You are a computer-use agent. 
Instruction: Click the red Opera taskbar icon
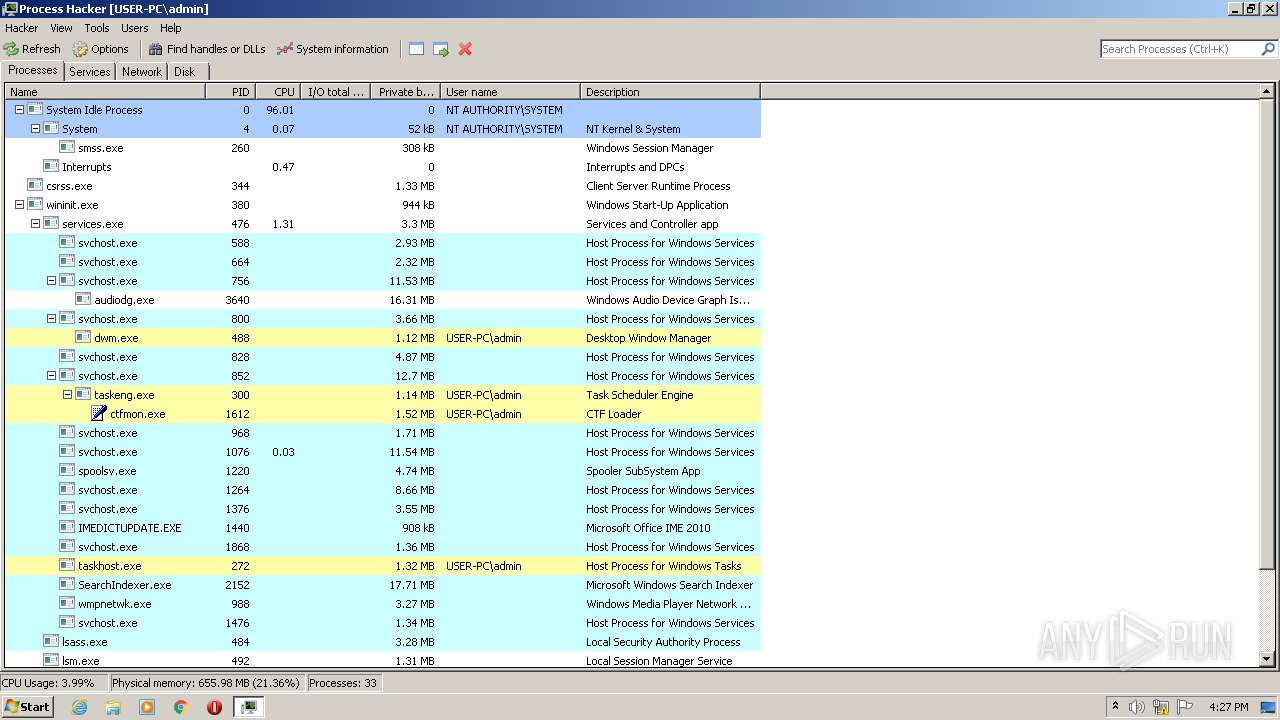(214, 707)
